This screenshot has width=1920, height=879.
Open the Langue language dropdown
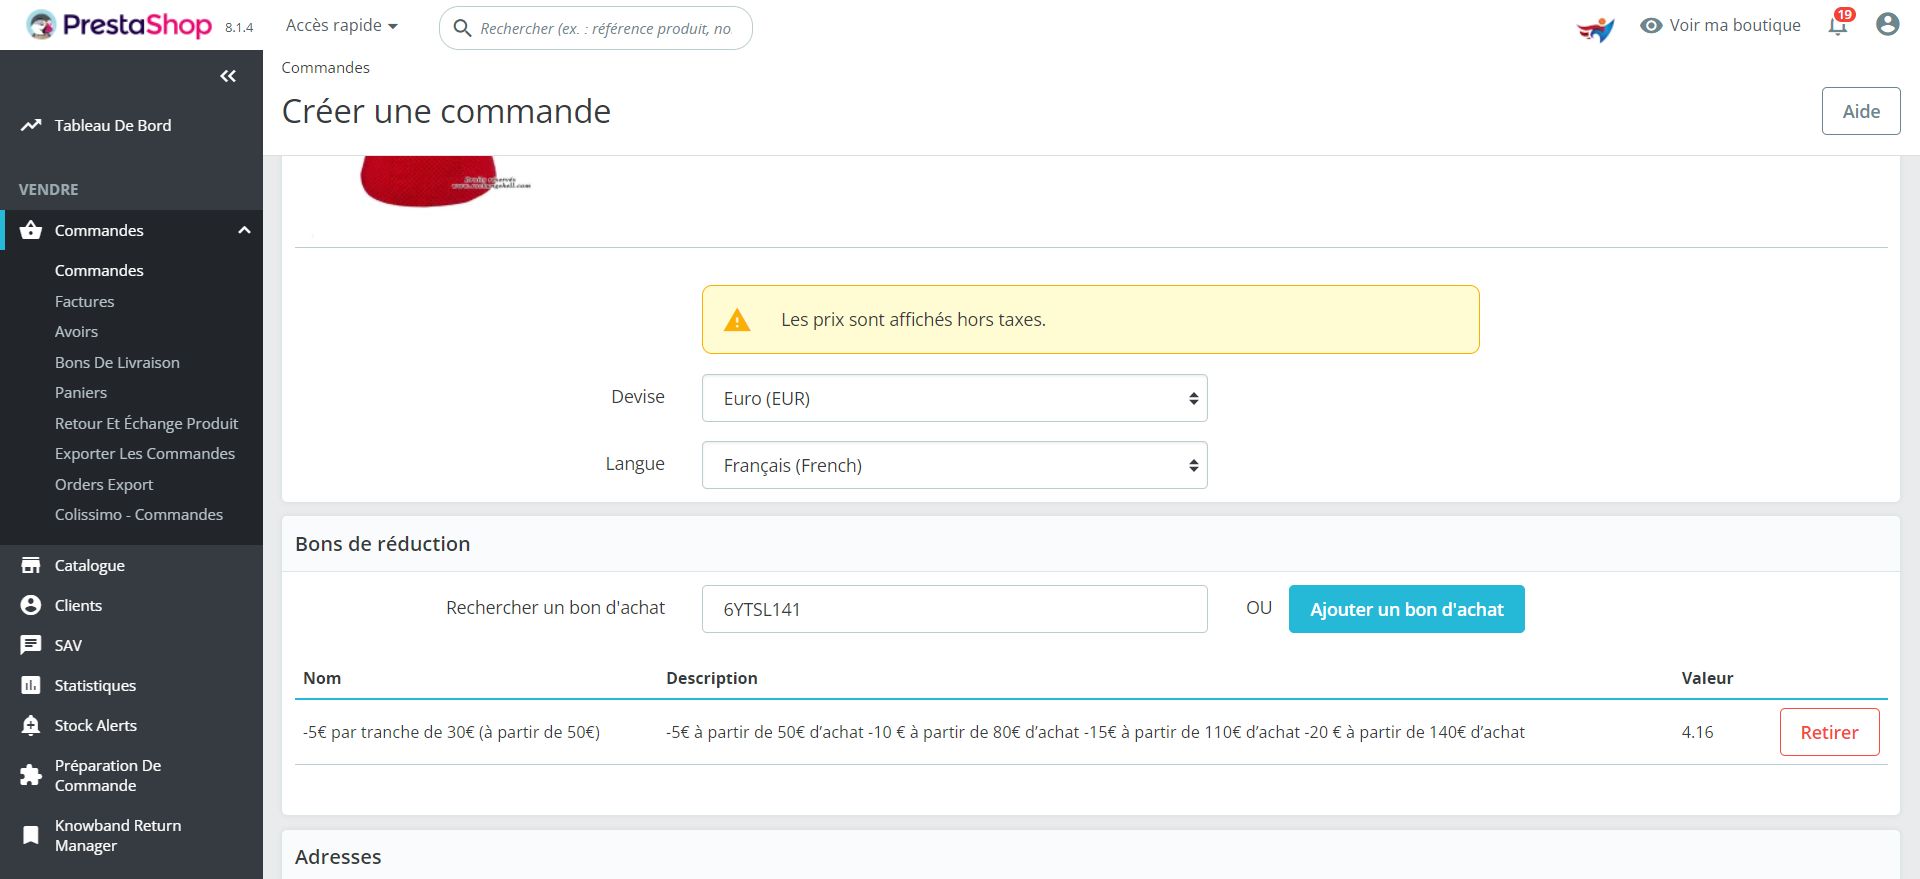[954, 465]
